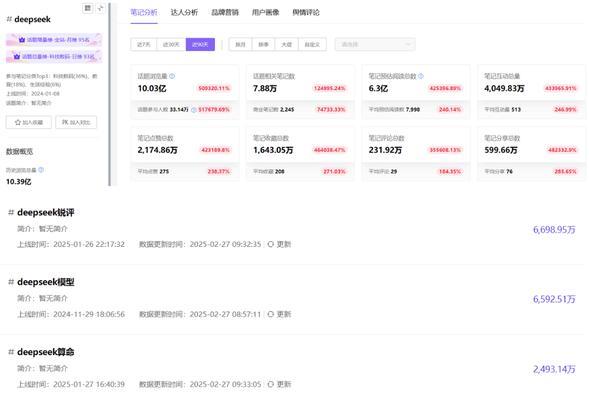Click the first purple ranking badge
The height and width of the screenshot is (400, 589).
tap(54, 39)
